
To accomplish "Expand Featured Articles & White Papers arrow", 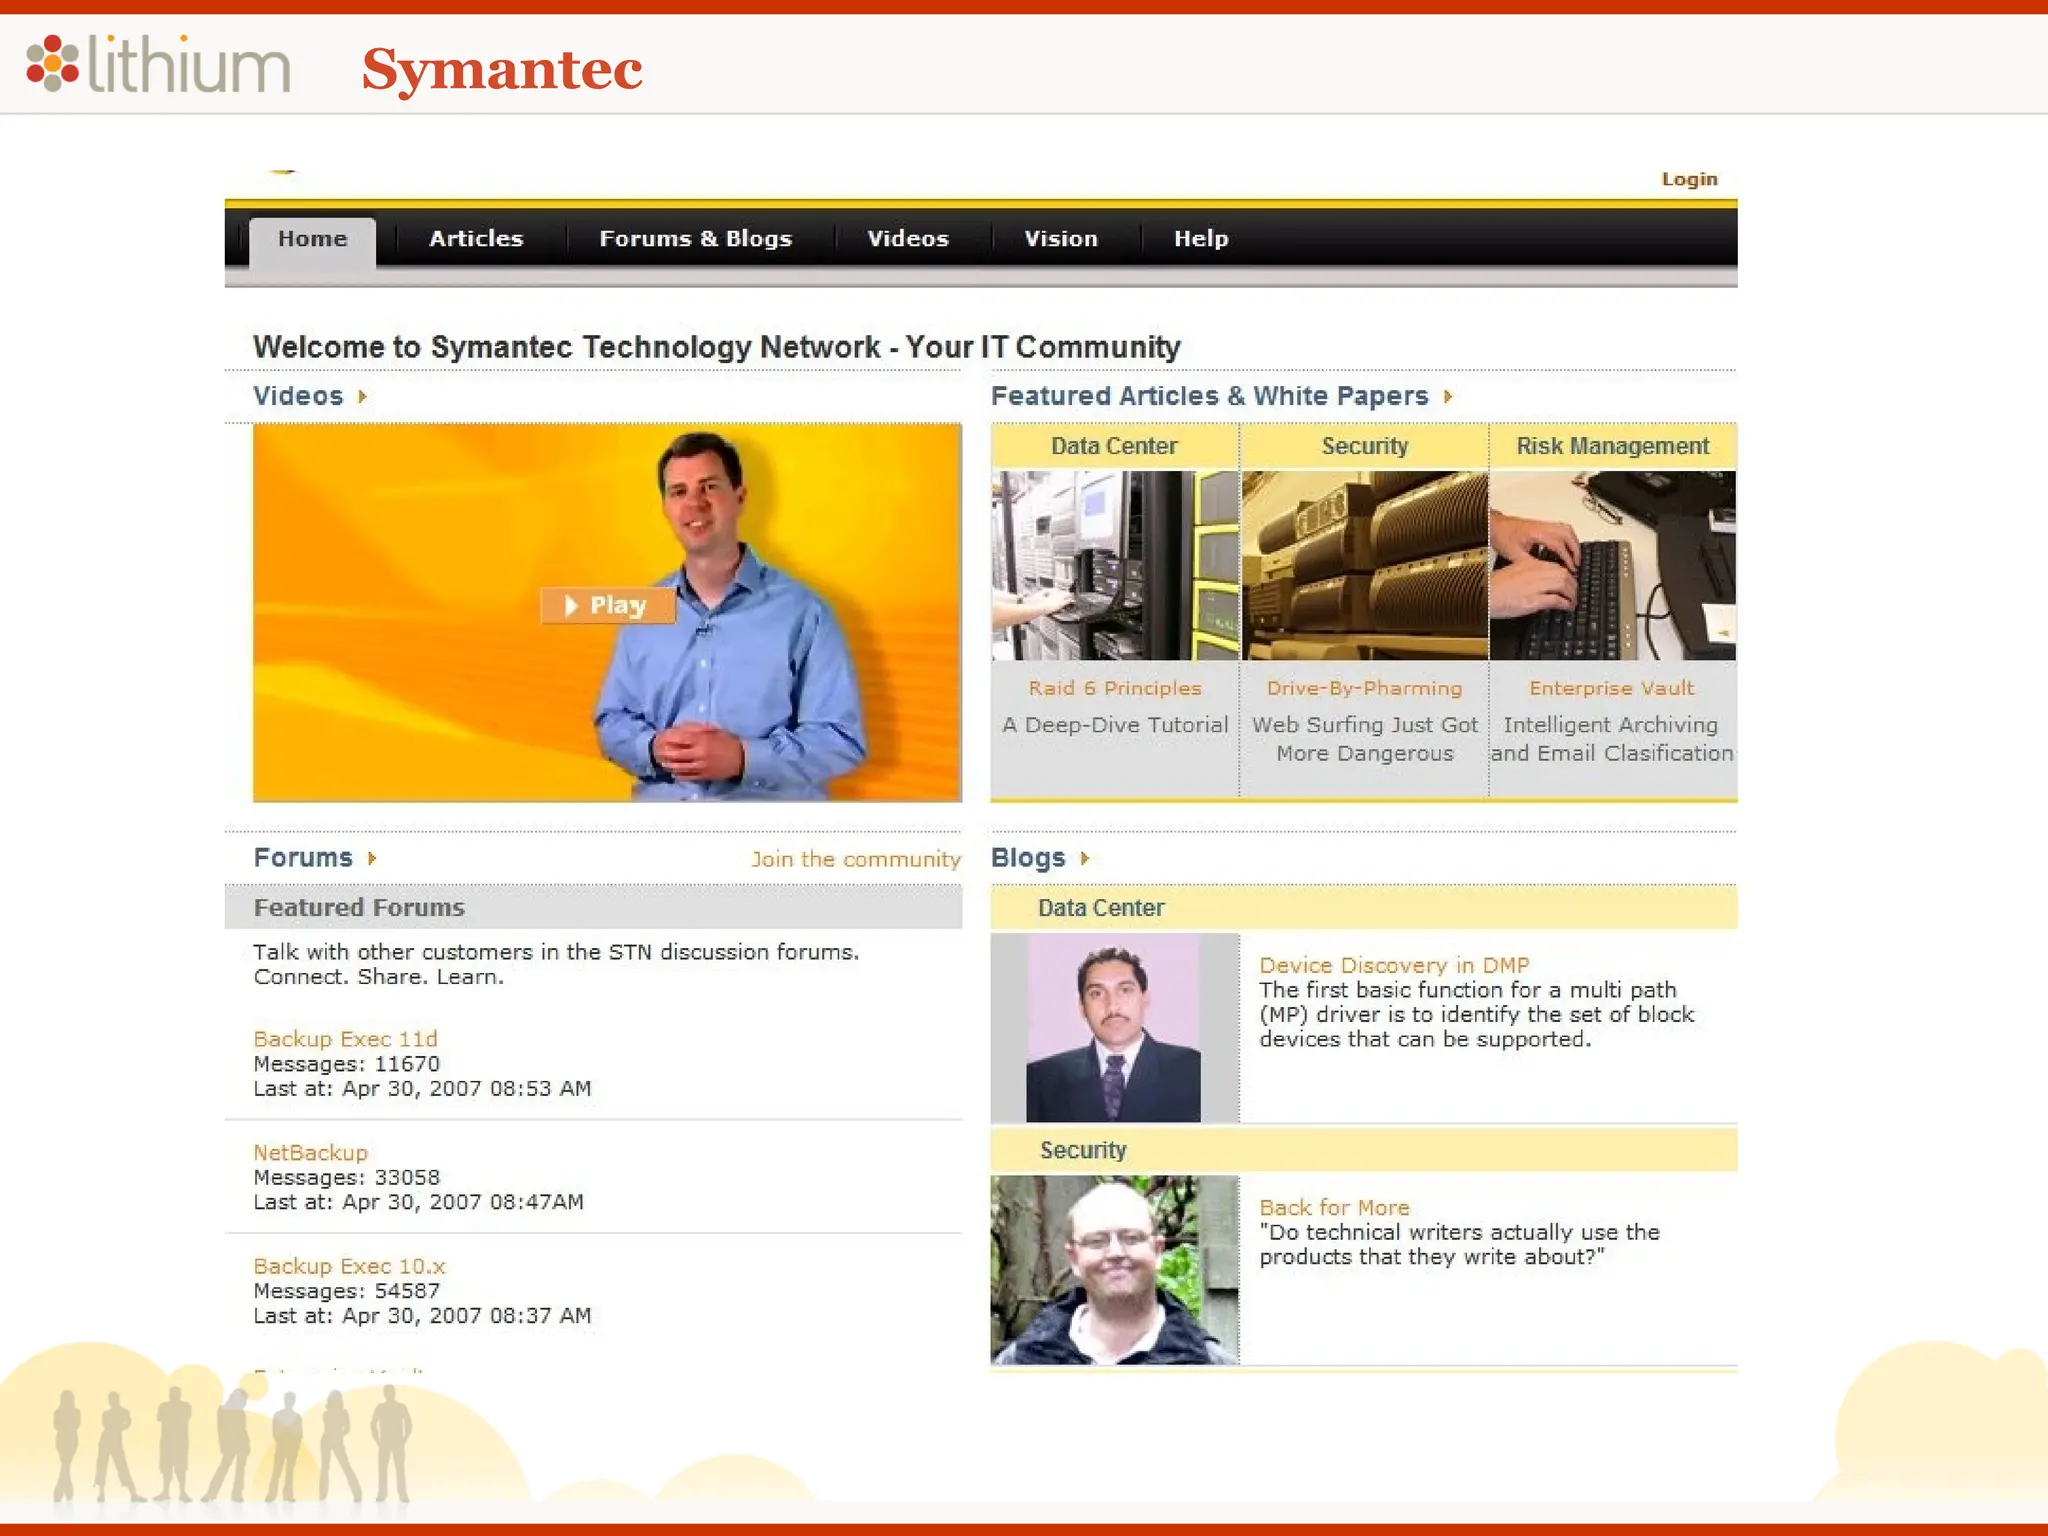I will [1448, 397].
